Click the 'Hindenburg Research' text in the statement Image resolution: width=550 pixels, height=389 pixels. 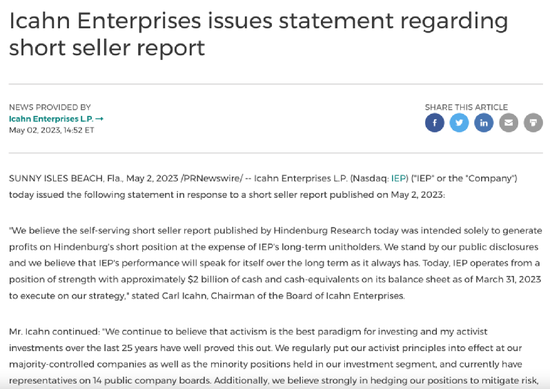tap(322, 231)
